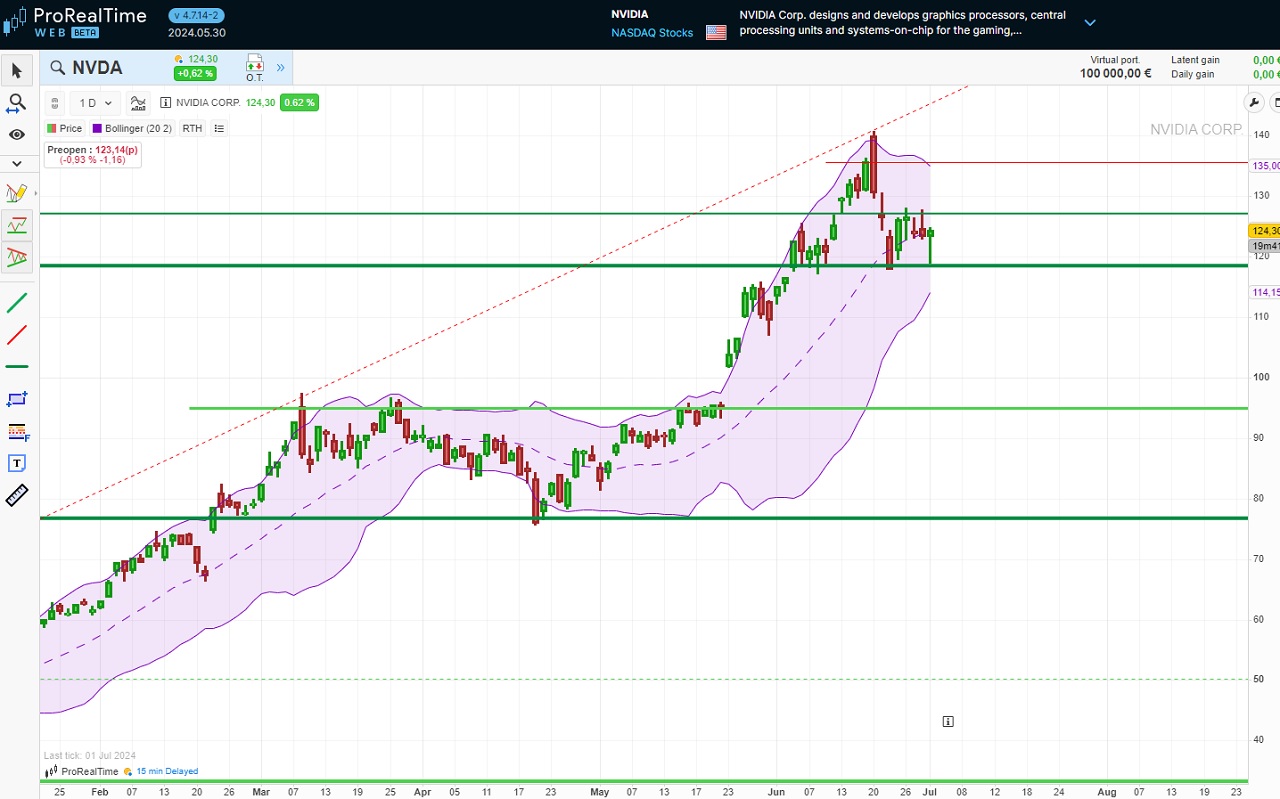The height and width of the screenshot is (799, 1280).
Task: Click the 135,00 price label on axis
Action: pos(1265,166)
